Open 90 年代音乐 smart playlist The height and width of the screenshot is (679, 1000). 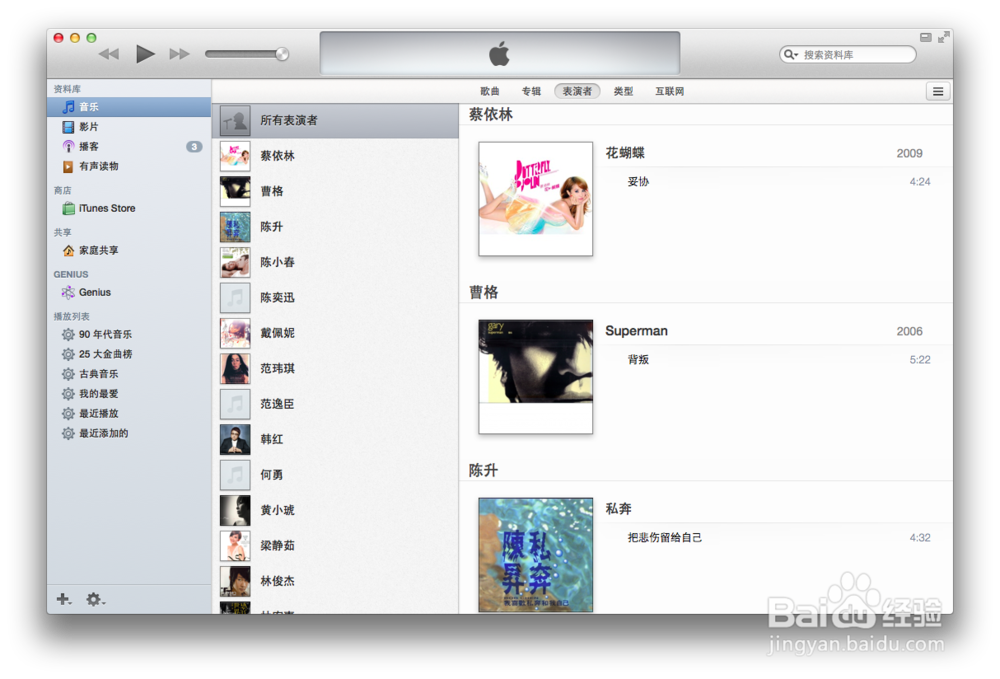coord(129,334)
